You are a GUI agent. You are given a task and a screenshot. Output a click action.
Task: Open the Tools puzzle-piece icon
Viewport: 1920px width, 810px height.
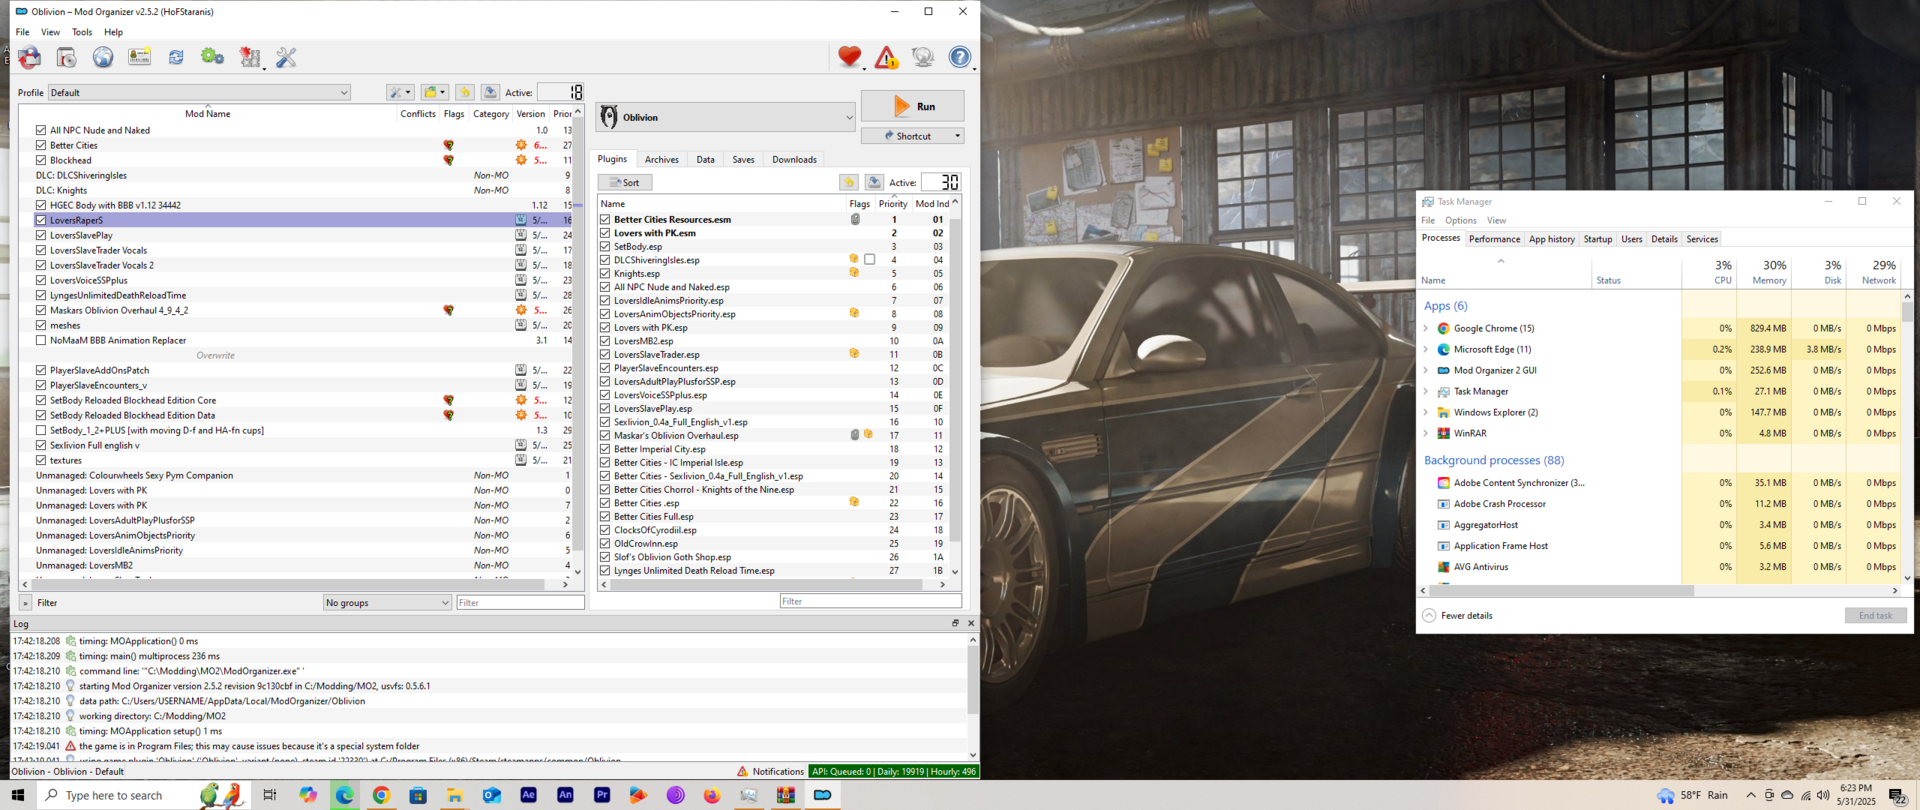(x=250, y=58)
